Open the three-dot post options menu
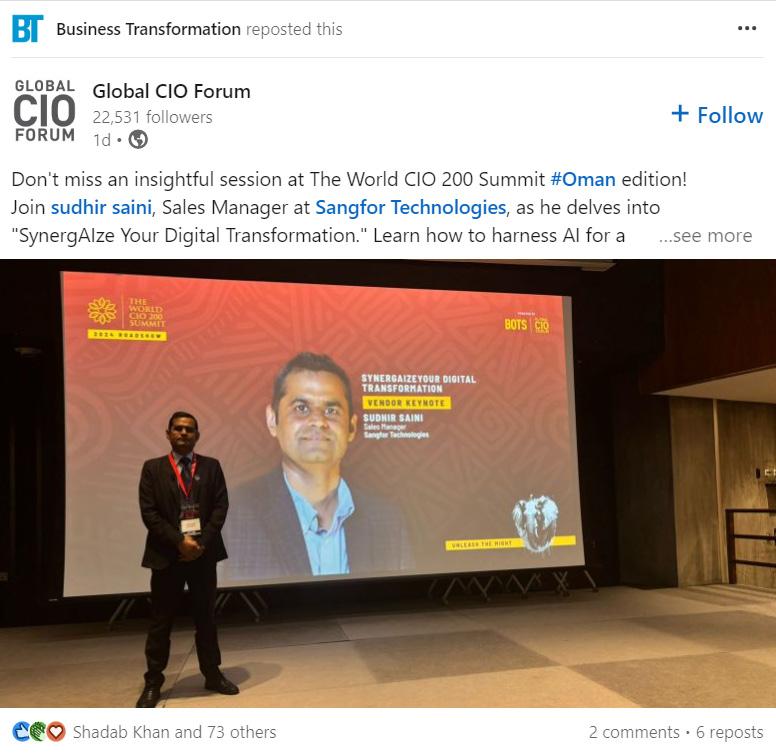 (x=746, y=29)
